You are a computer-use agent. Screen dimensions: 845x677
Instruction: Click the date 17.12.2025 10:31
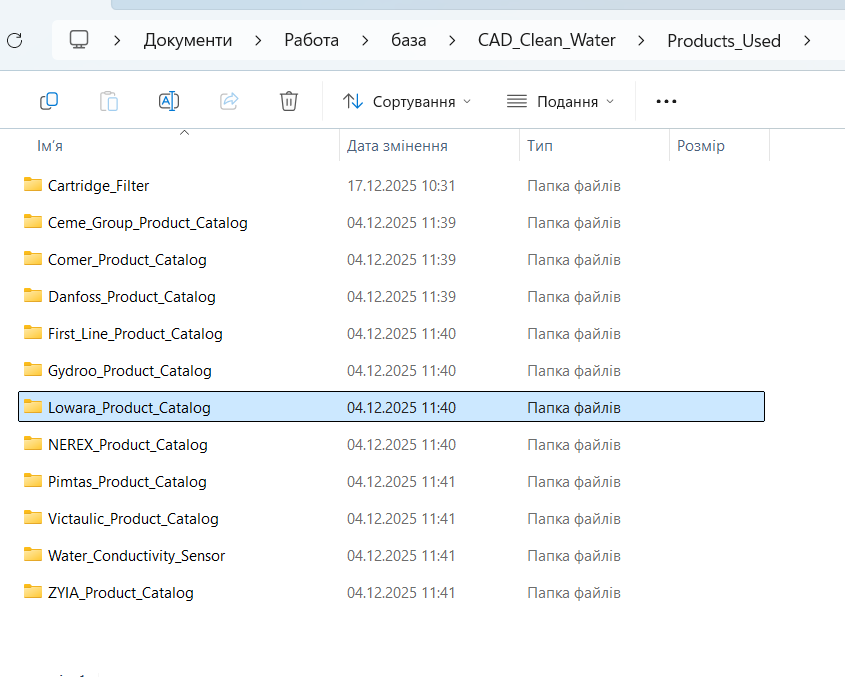pyautogui.click(x=401, y=186)
